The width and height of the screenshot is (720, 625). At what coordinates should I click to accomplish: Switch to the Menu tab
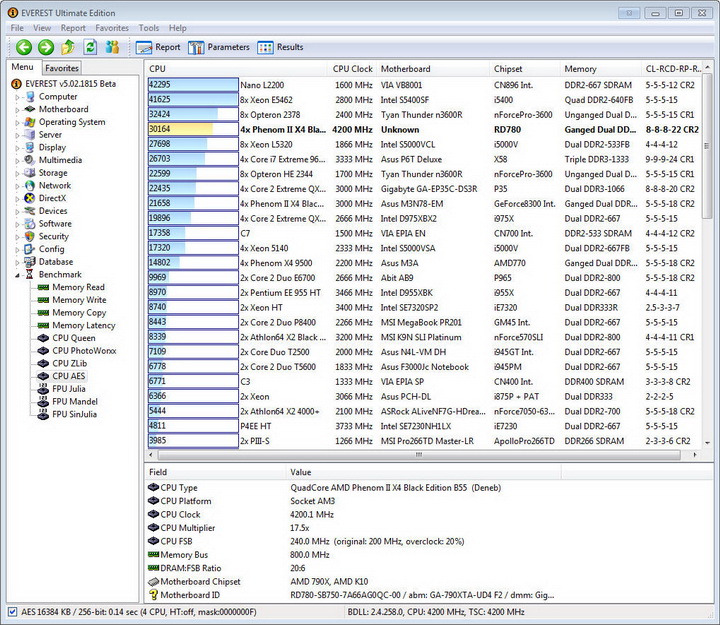[23, 67]
